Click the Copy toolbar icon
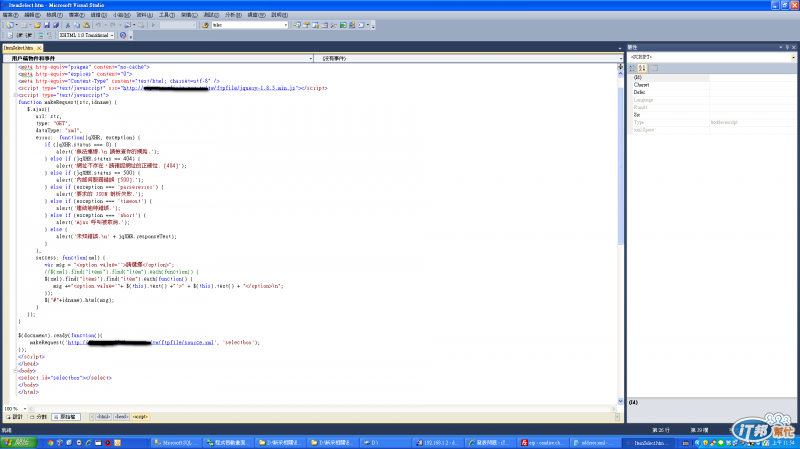This screenshot has height=449, width=800. click(77, 25)
